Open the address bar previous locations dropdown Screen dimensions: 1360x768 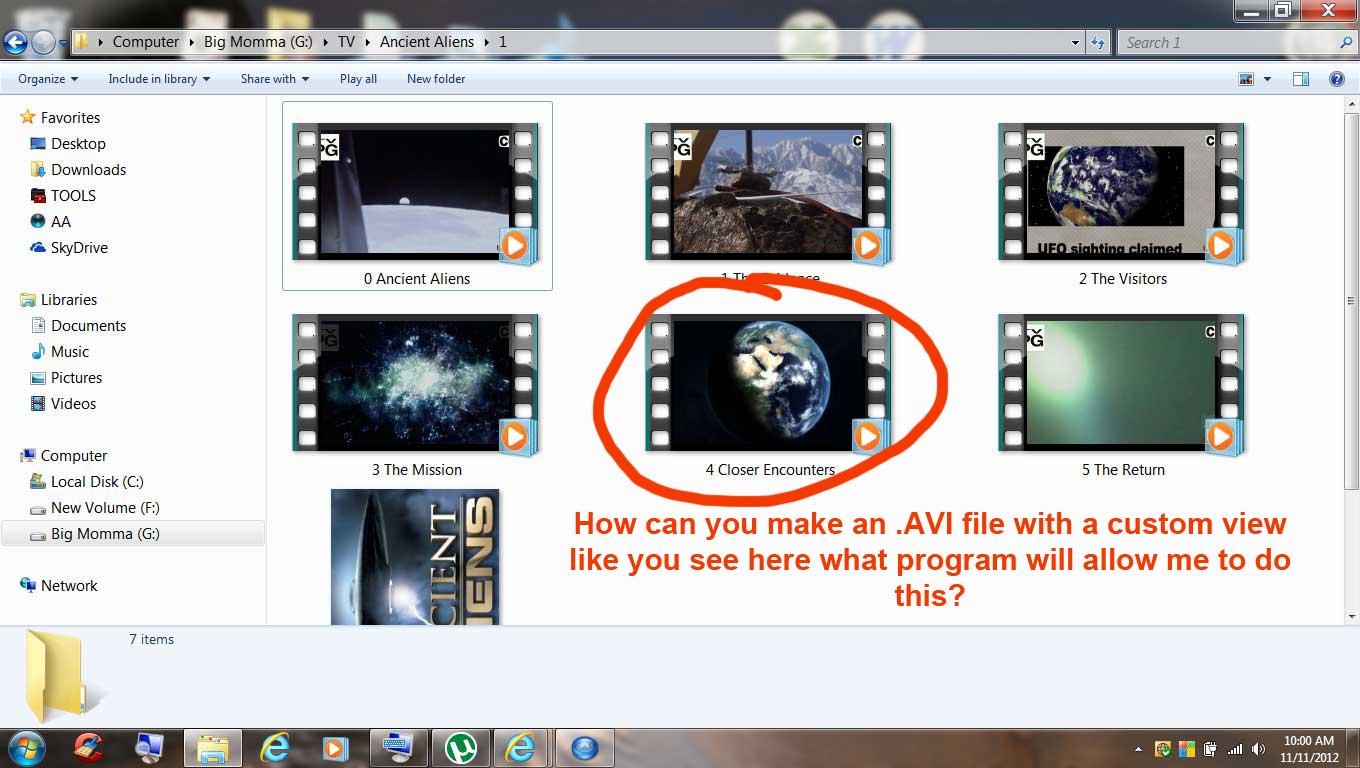coord(1076,42)
